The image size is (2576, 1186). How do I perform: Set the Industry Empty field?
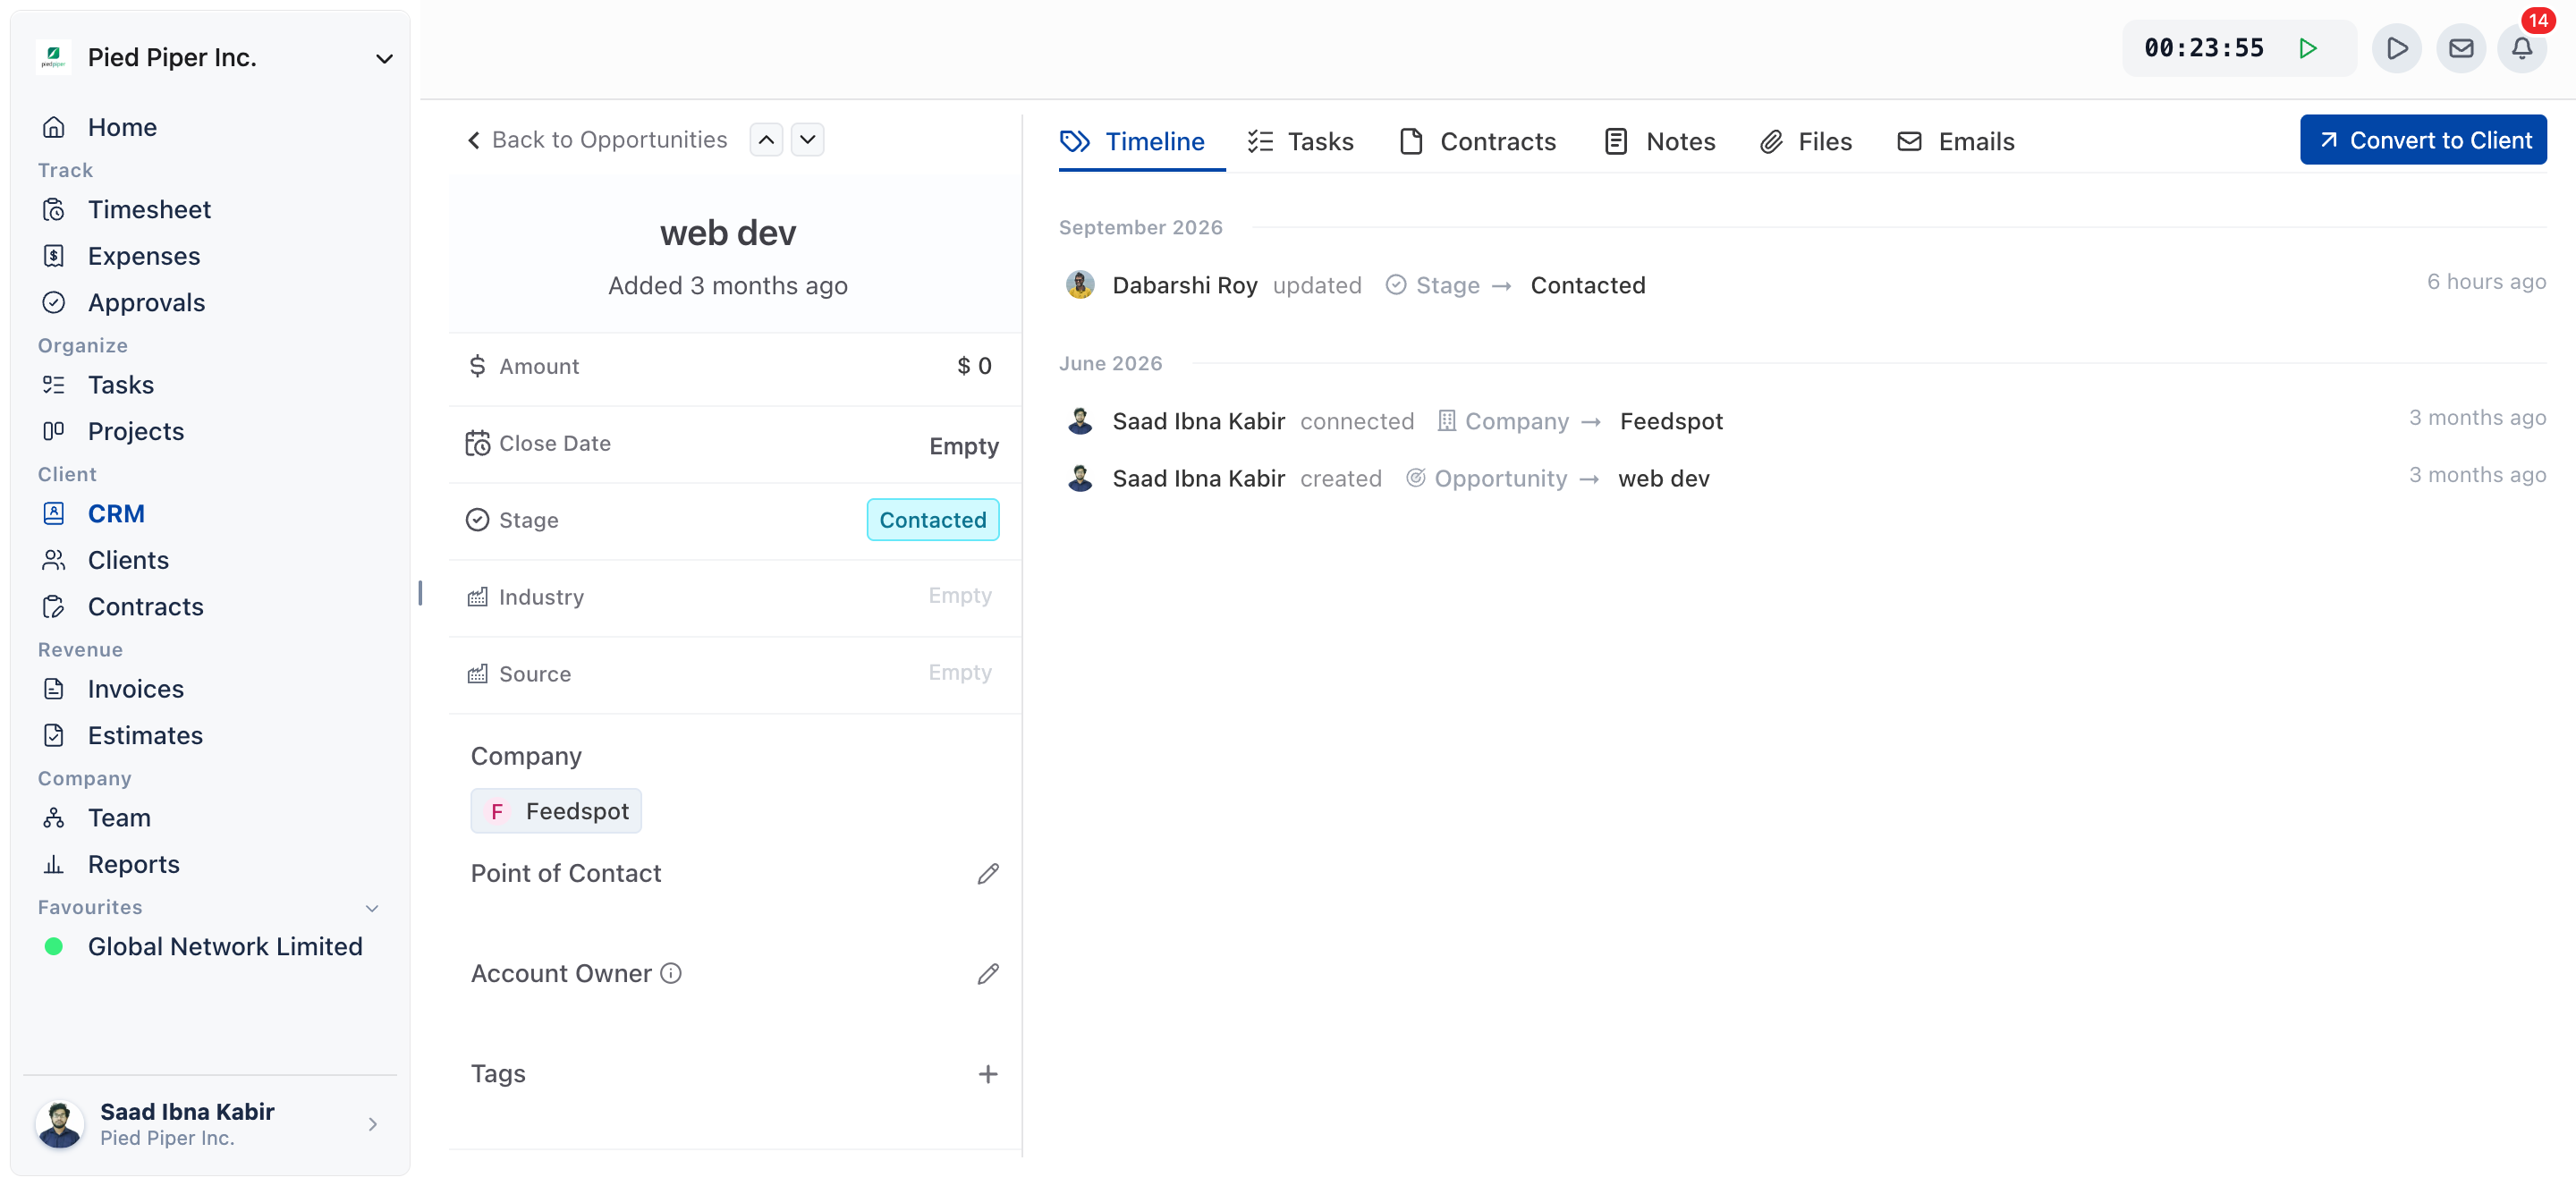coord(959,596)
